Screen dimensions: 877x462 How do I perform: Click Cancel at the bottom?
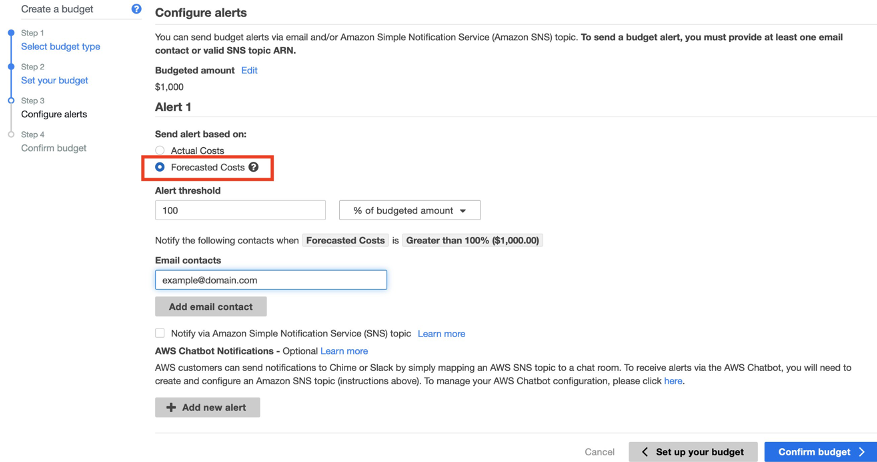599,452
